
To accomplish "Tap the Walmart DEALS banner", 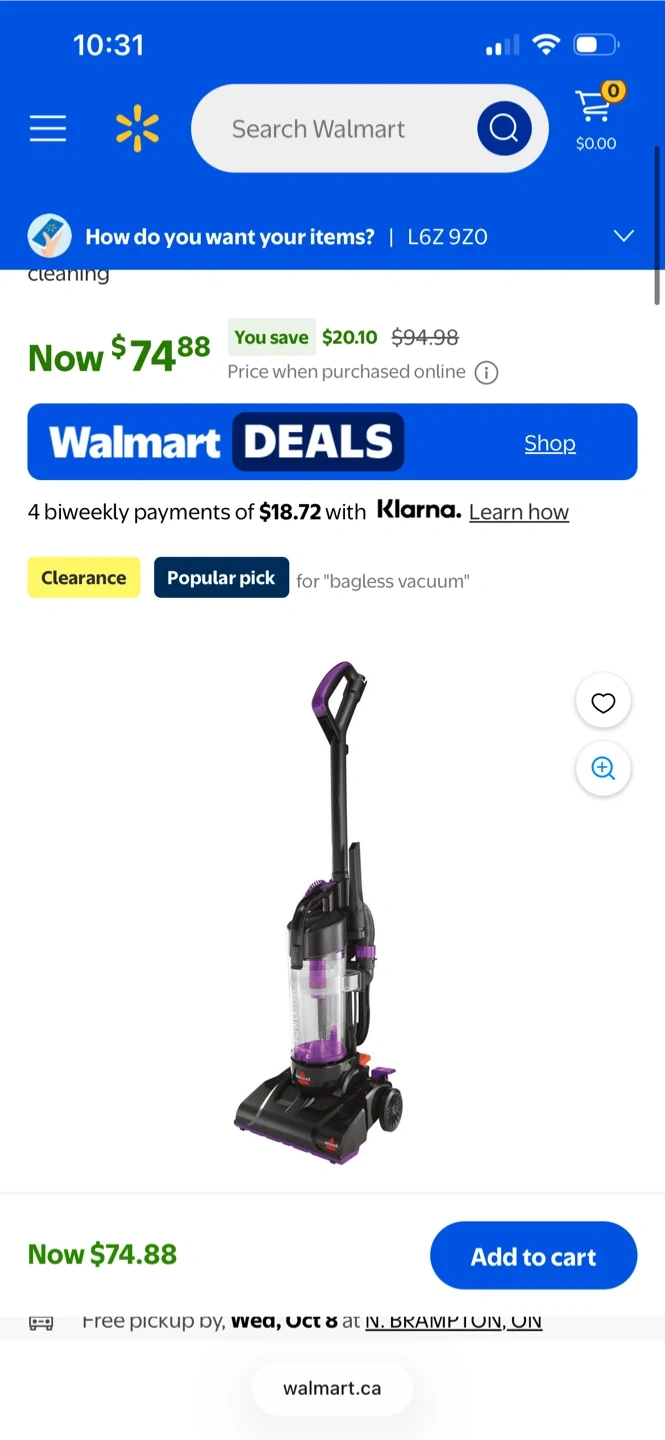I will tap(332, 442).
